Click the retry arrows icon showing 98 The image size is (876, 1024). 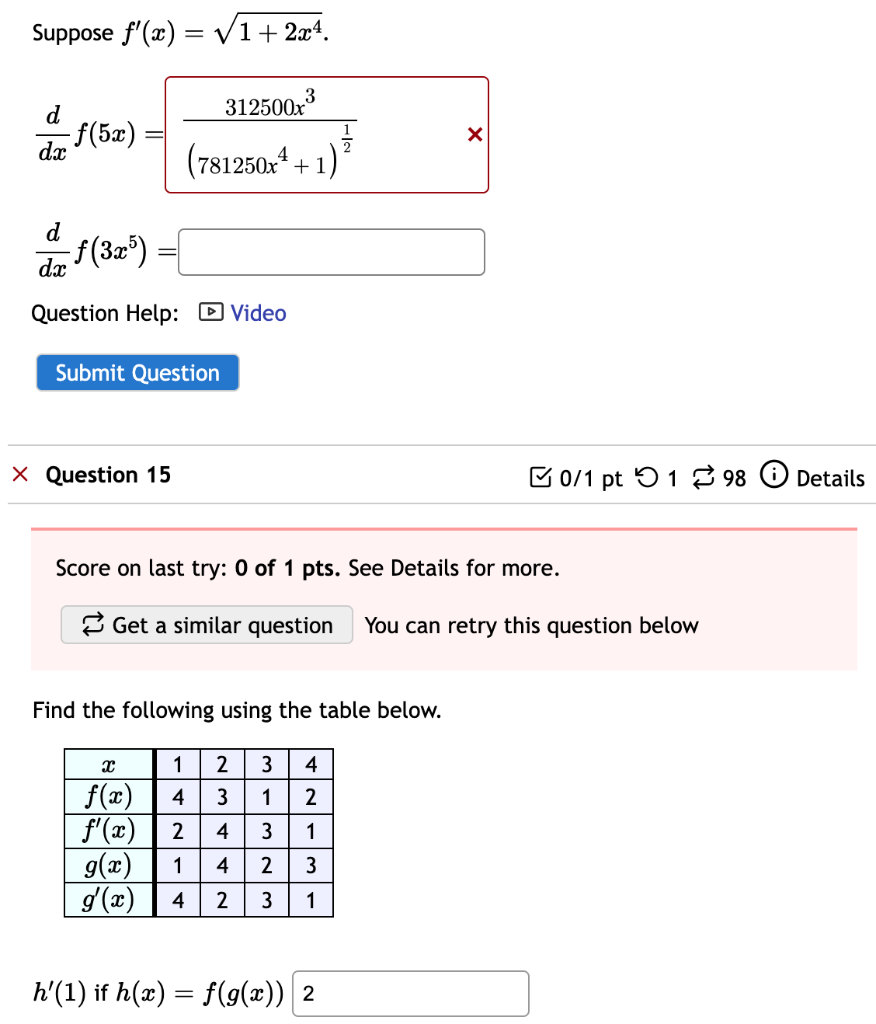point(705,478)
